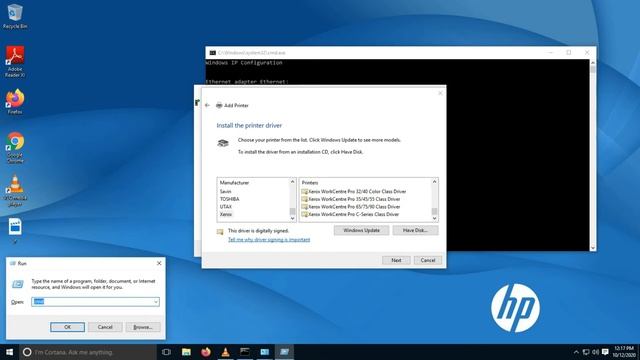Open the taskbar clock and date
This screenshot has height=360, width=640.
click(624, 352)
